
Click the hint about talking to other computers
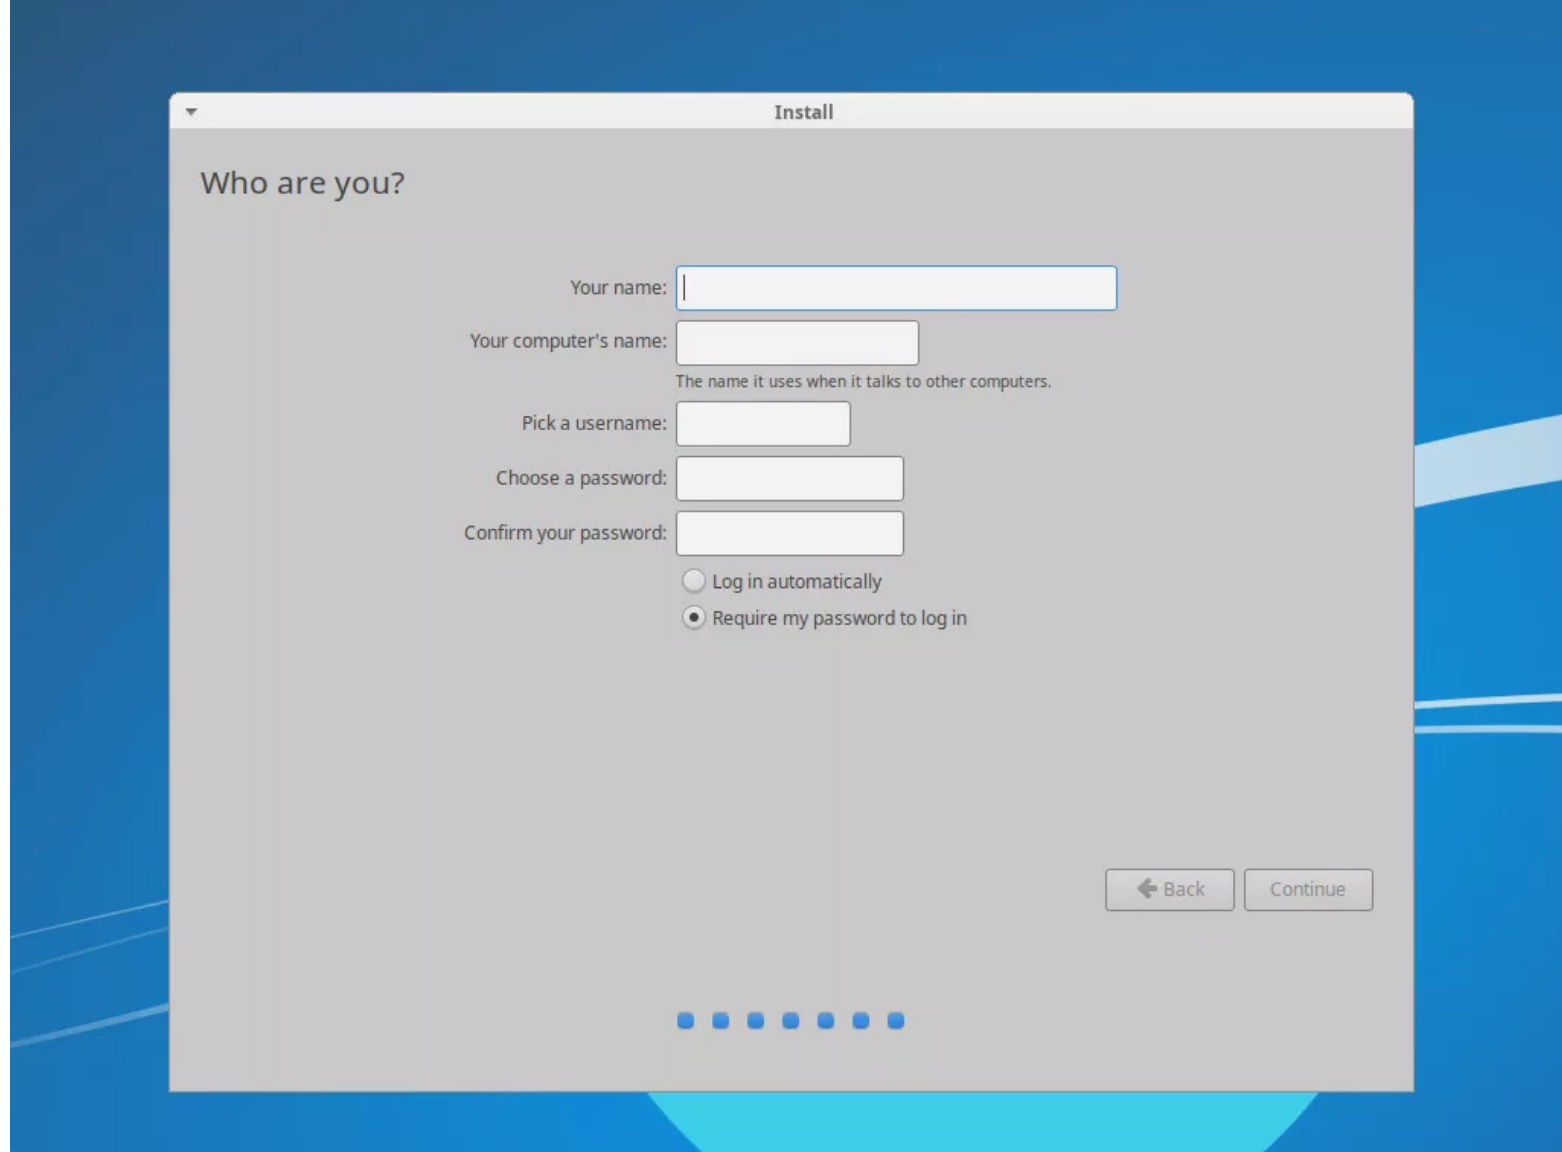click(863, 382)
